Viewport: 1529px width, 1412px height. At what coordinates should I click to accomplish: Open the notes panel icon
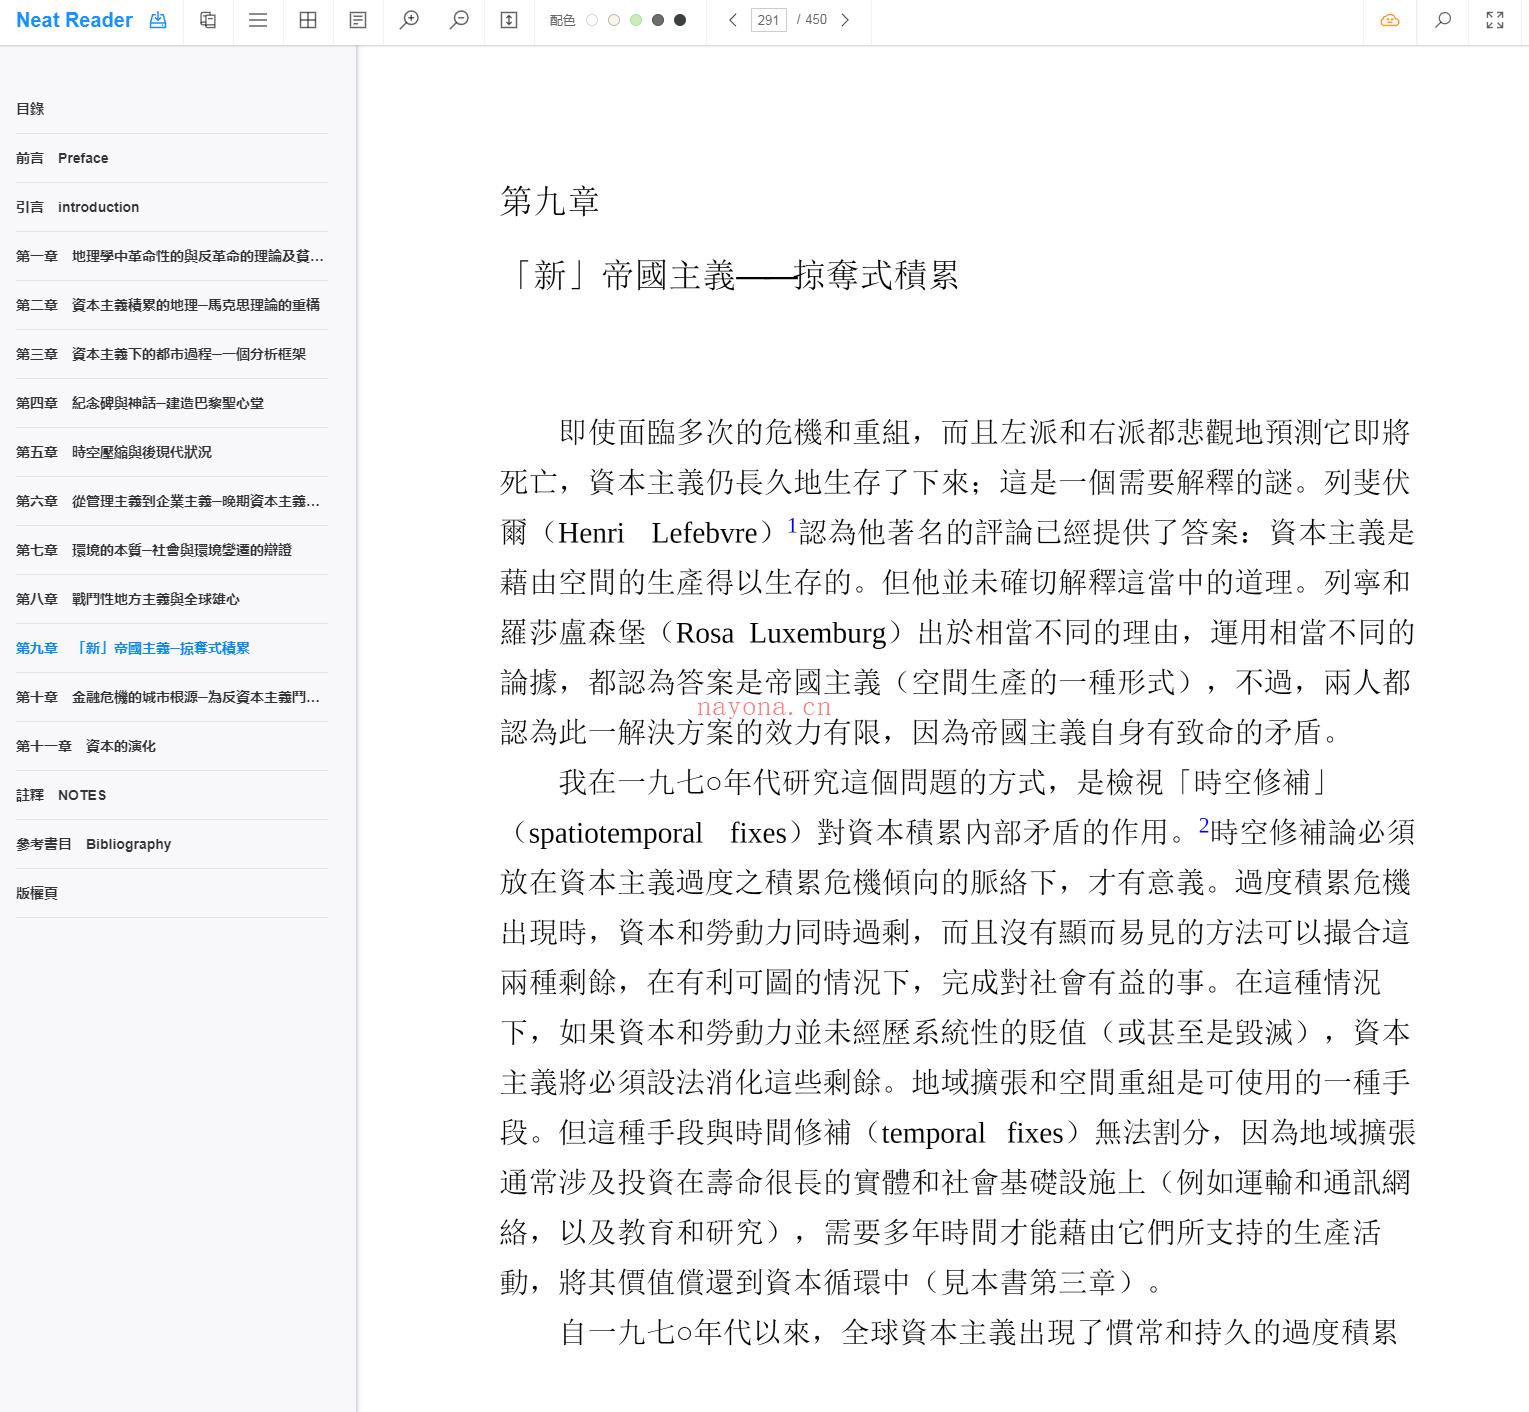[x=358, y=20]
